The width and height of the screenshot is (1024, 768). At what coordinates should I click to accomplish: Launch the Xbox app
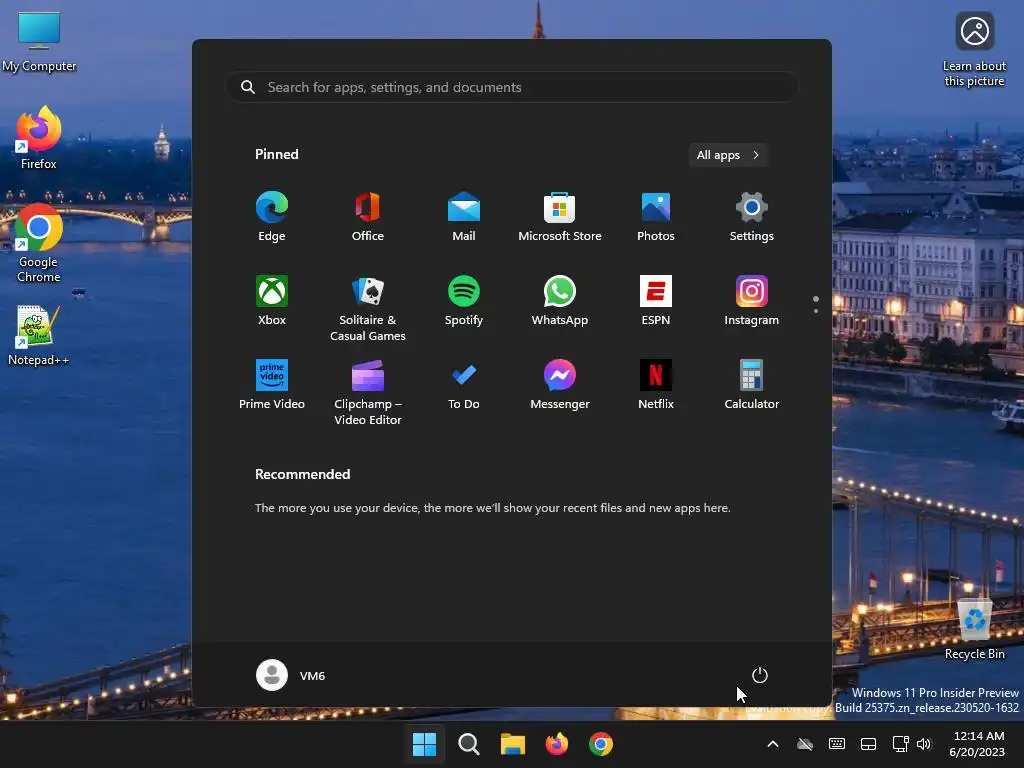[272, 301]
